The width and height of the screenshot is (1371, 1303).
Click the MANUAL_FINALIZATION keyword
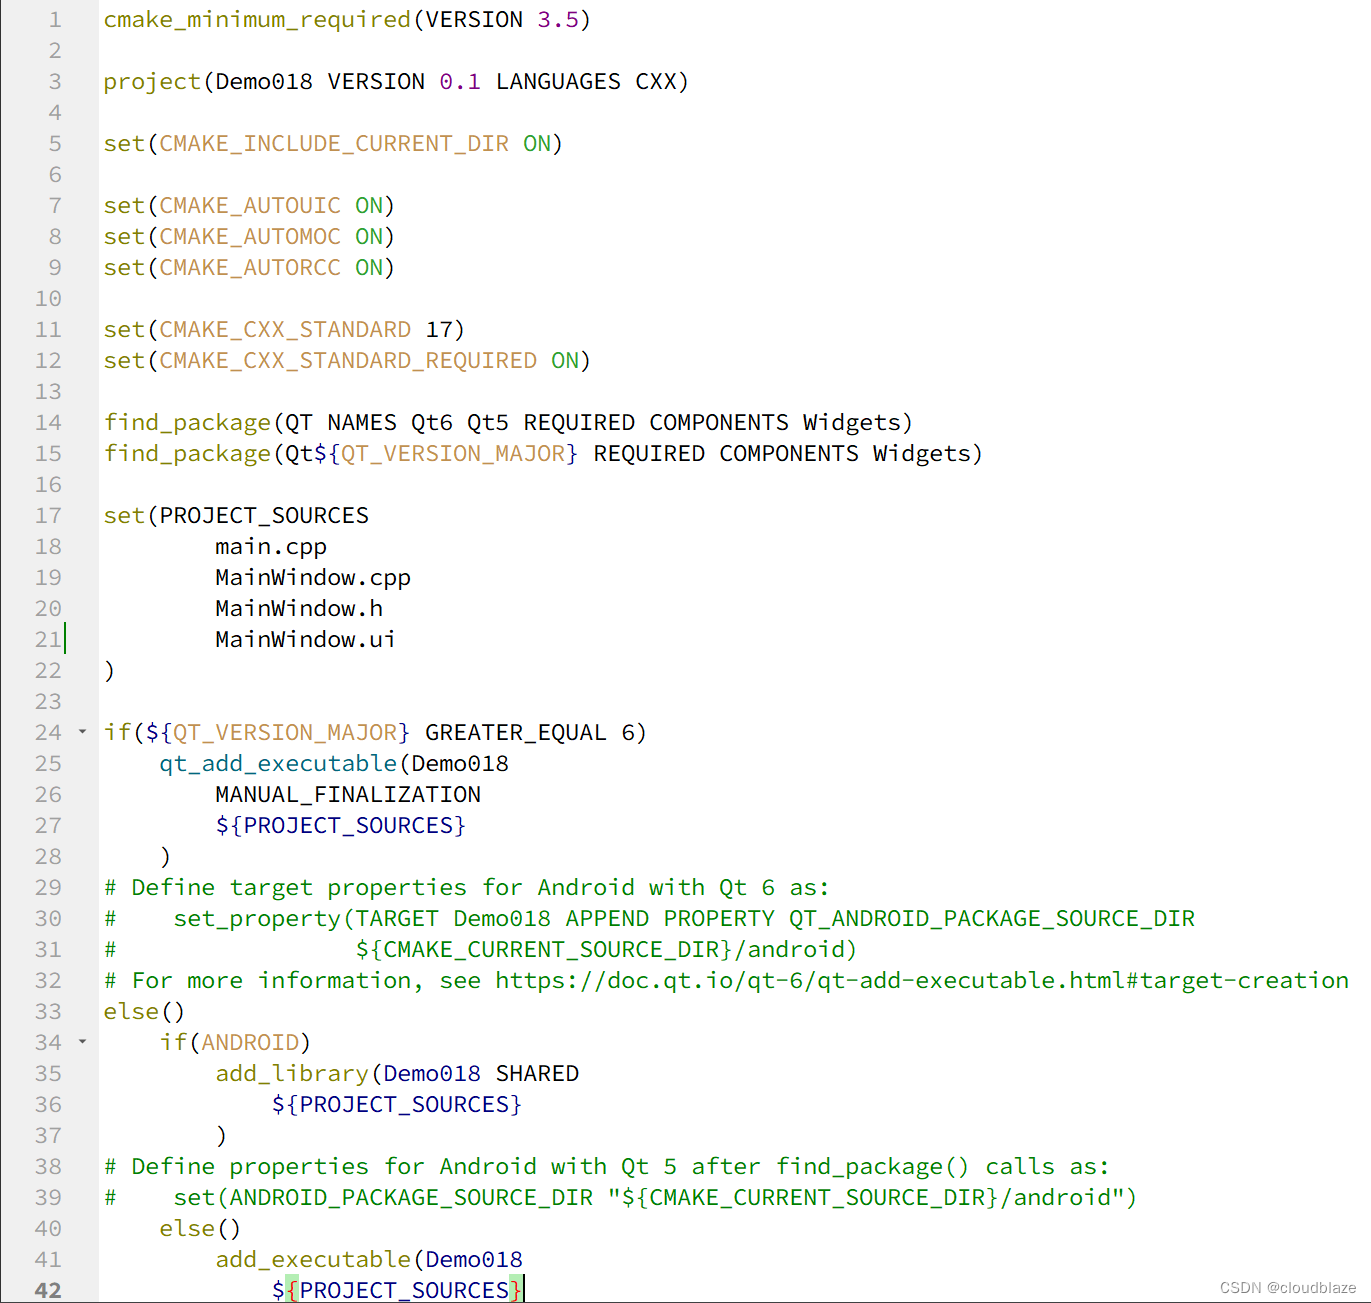pyautogui.click(x=348, y=795)
